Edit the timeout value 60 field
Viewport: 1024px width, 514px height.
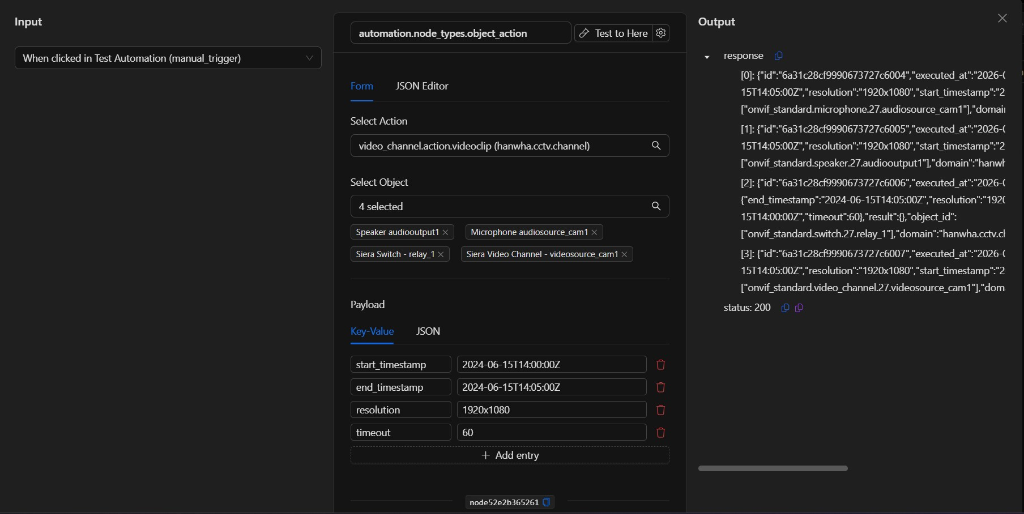(551, 432)
